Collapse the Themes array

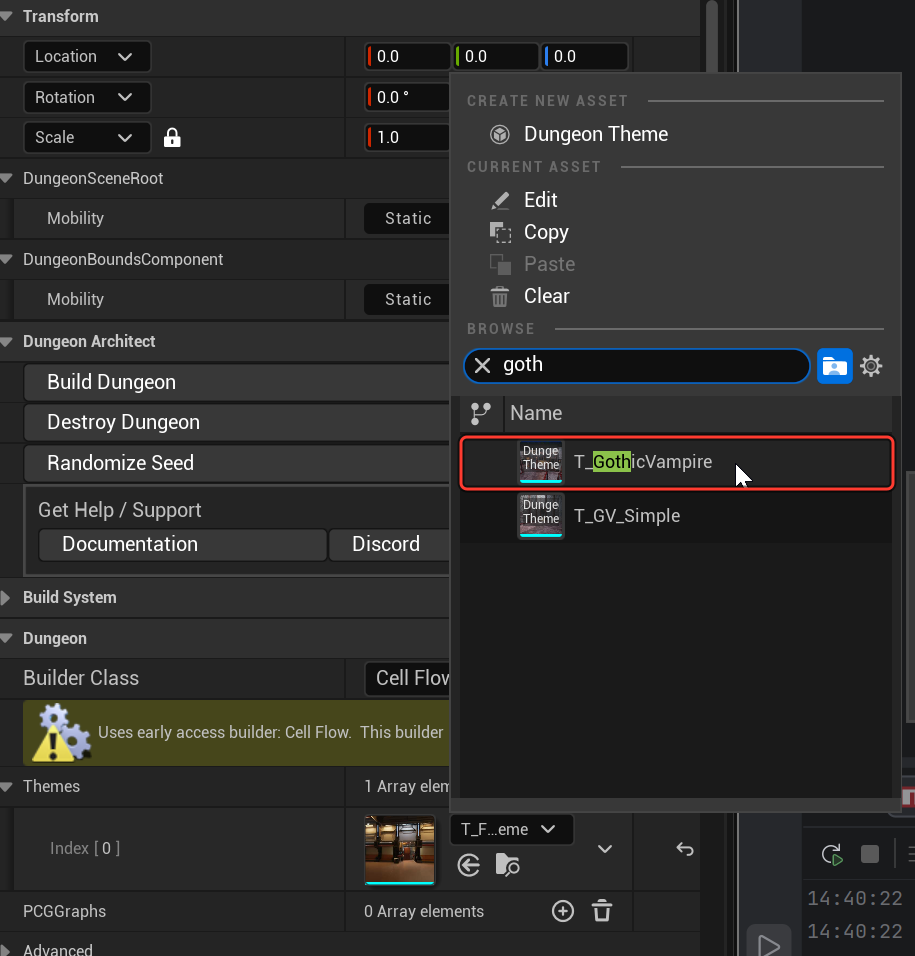[x=7, y=787]
